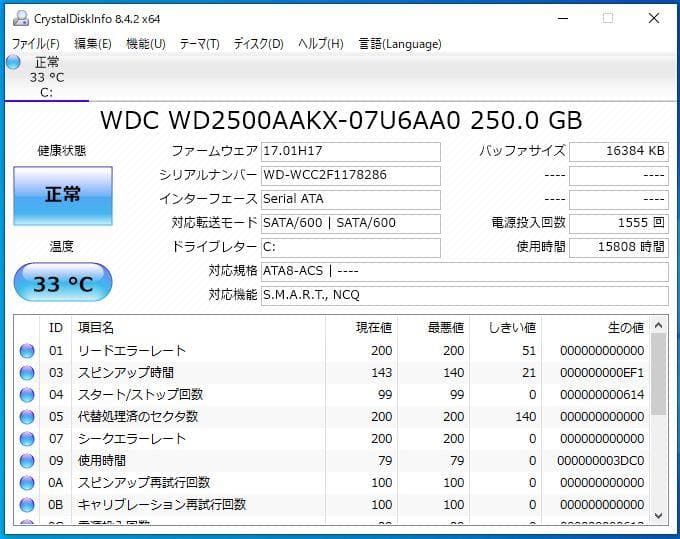This screenshot has height=539, width=680.
Task: Select the リードエラーレート row name
Action: pyautogui.click(x=132, y=350)
